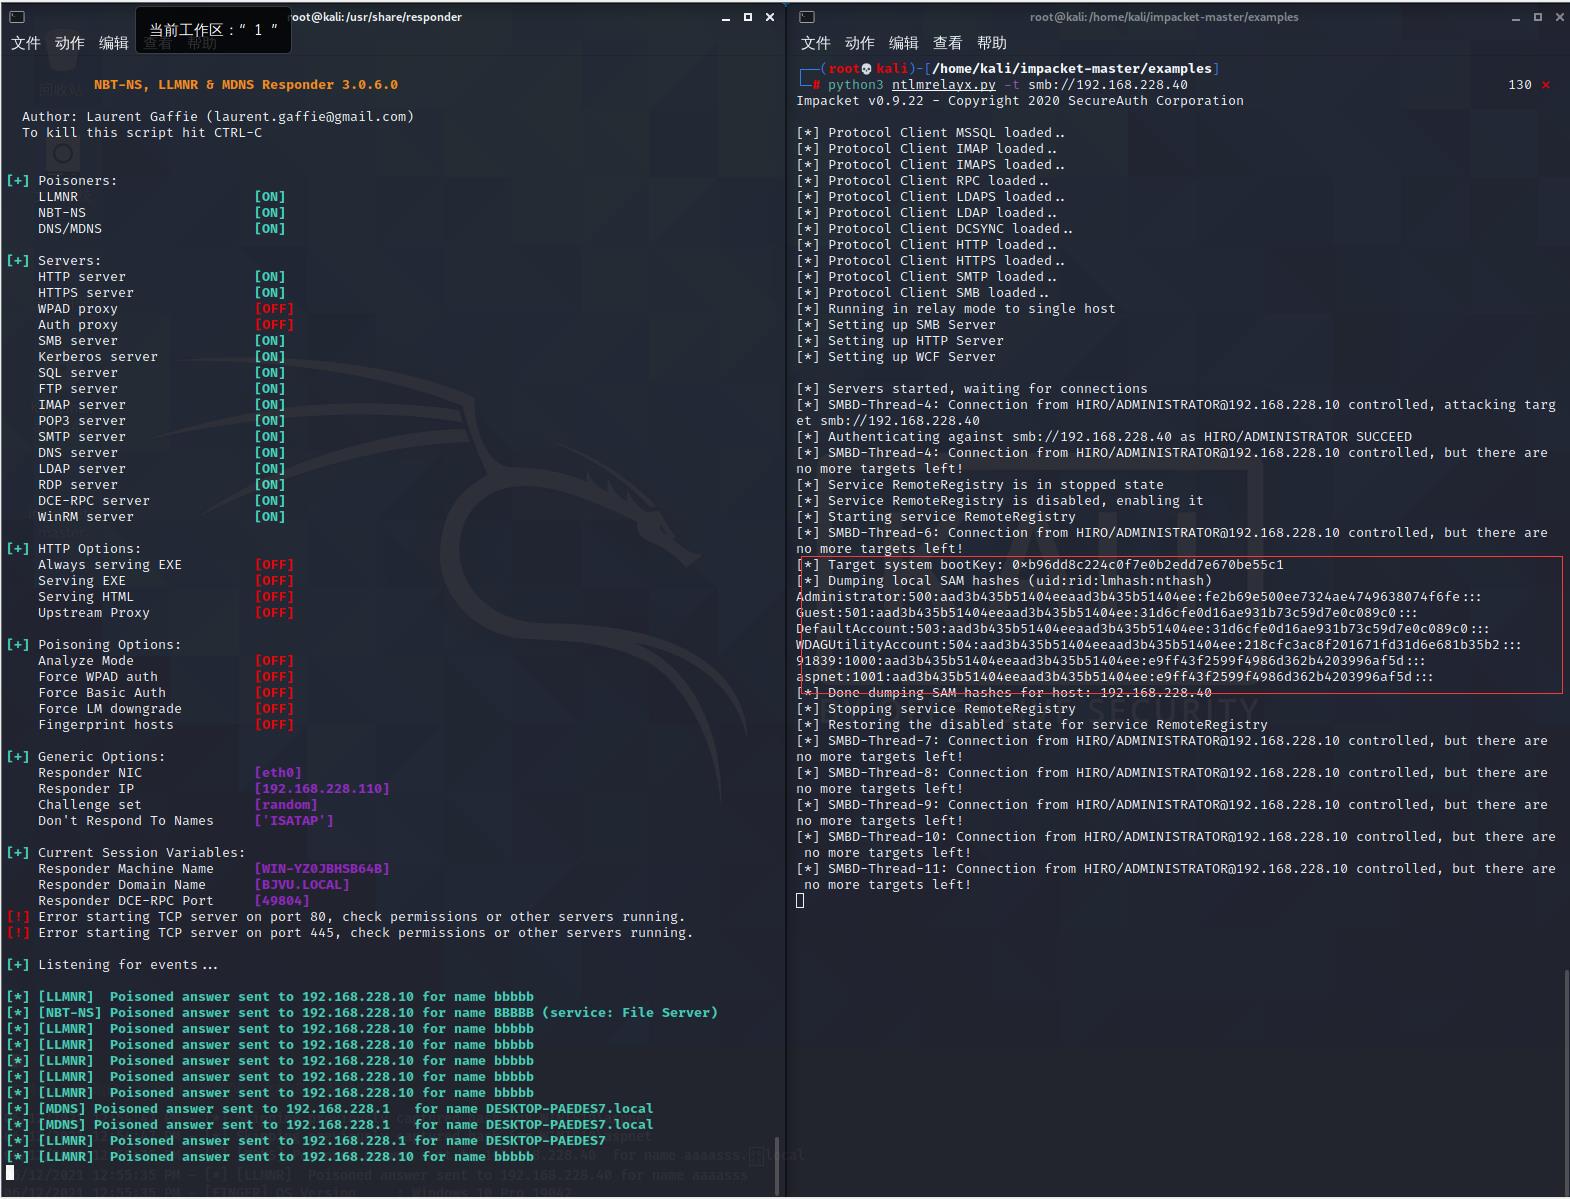Screen dimensions: 1570x1199
Task: Close the impacket examples terminal window
Action: (1560, 17)
